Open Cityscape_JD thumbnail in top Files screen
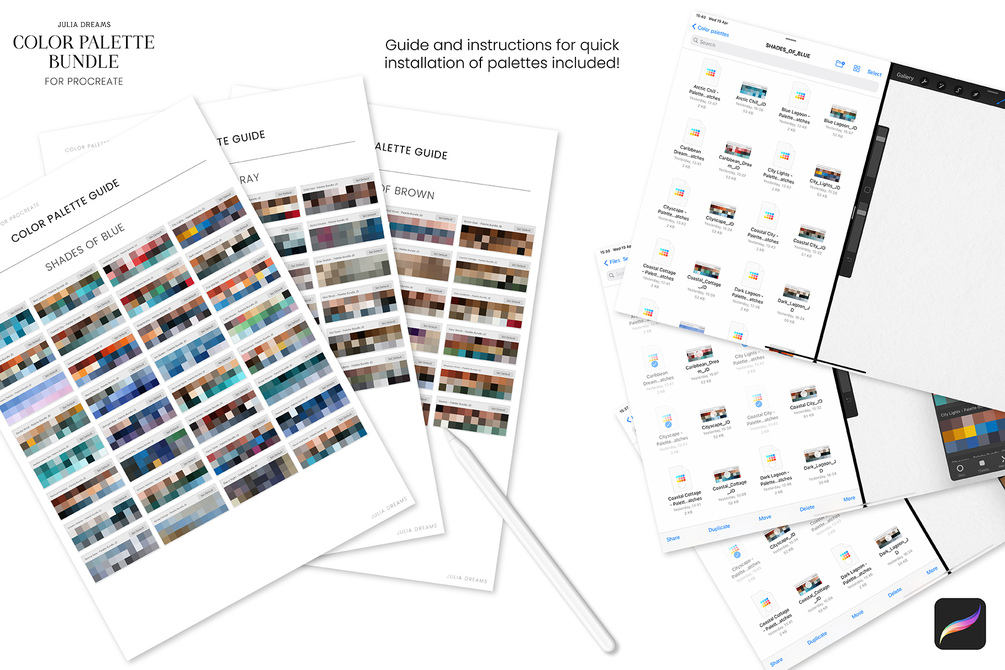This screenshot has height=670, width=1005. tap(722, 210)
